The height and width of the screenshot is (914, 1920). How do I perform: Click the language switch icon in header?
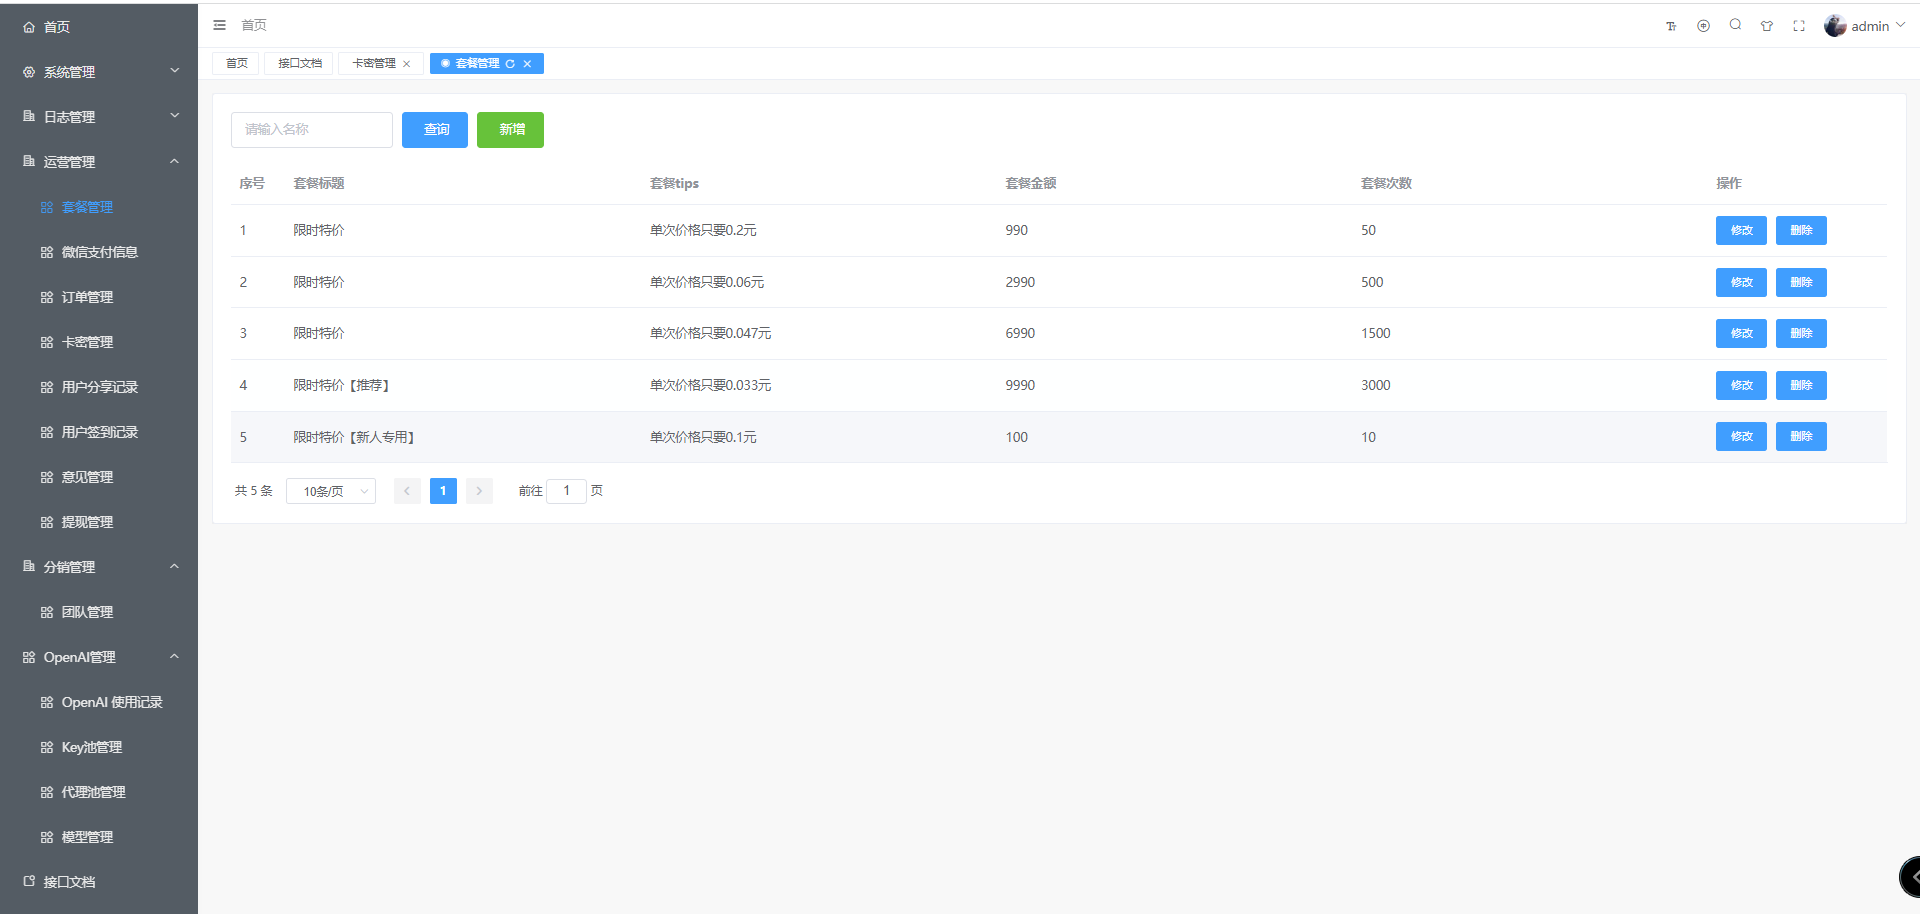1703,25
